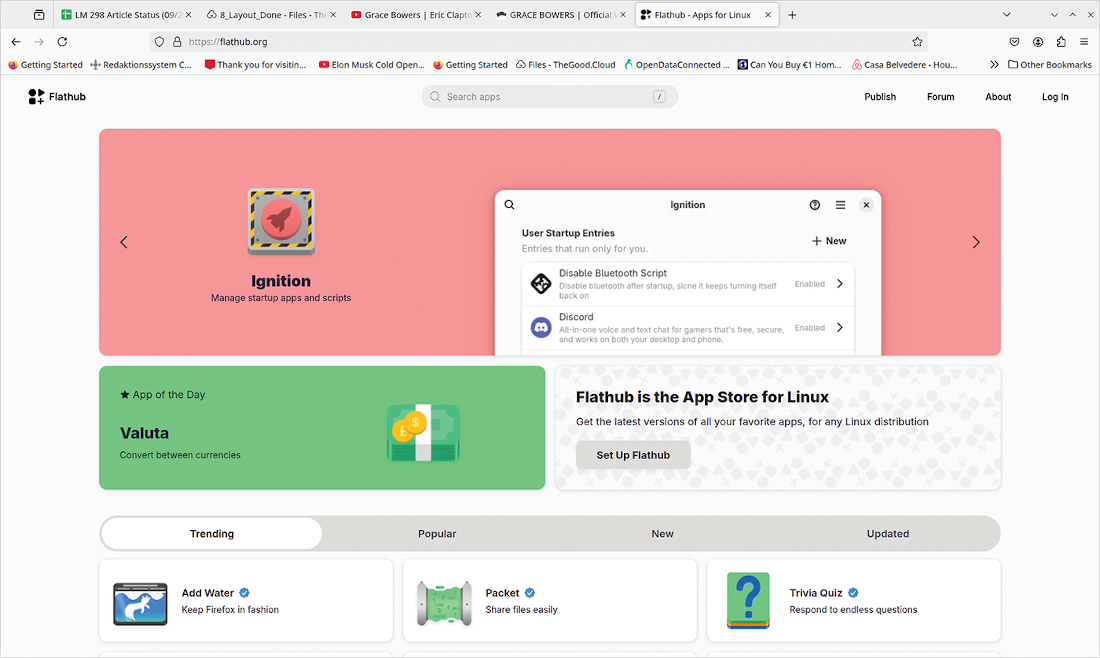Viewport: 1100px width, 658px height.
Task: Switch to the Popular tab
Action: 437,534
